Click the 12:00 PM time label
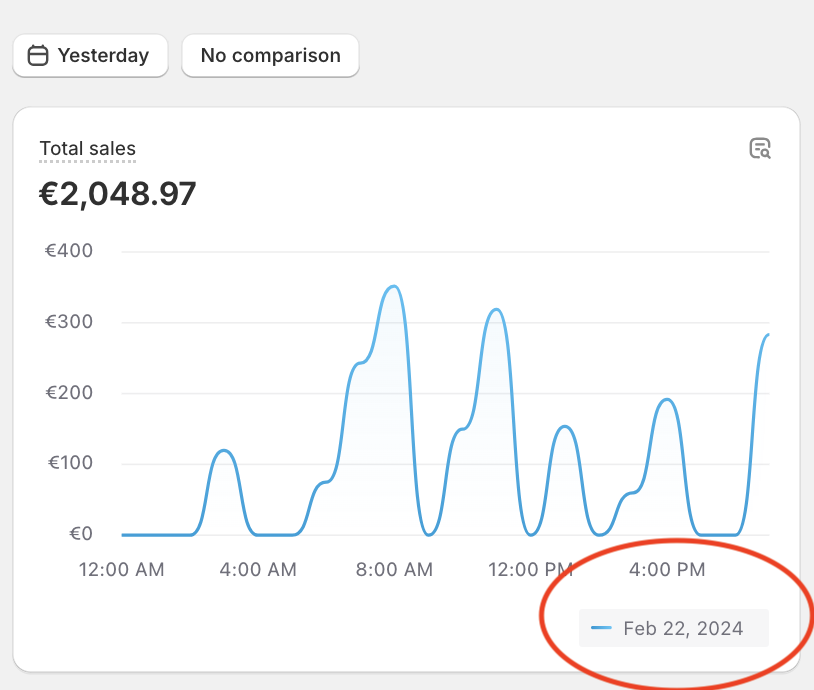Viewport: 814px width, 690px height. pyautogui.click(x=531, y=570)
